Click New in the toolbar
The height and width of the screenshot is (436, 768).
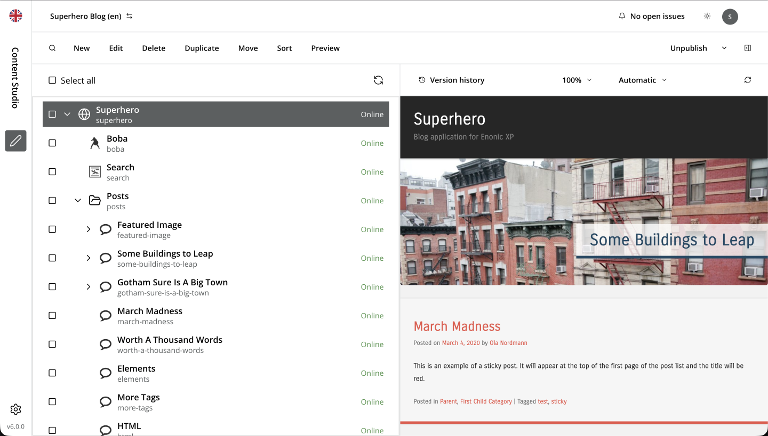(x=81, y=48)
